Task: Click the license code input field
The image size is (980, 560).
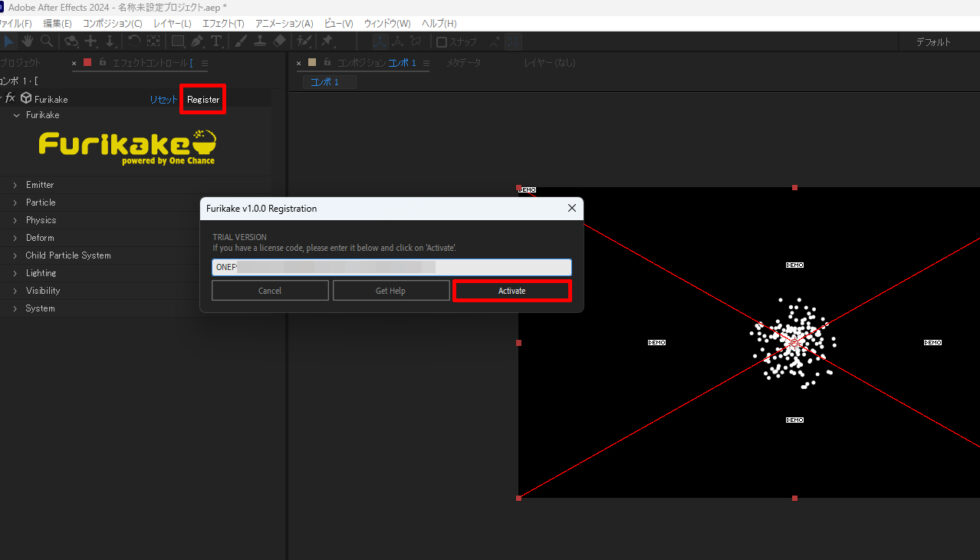Action: (391, 267)
